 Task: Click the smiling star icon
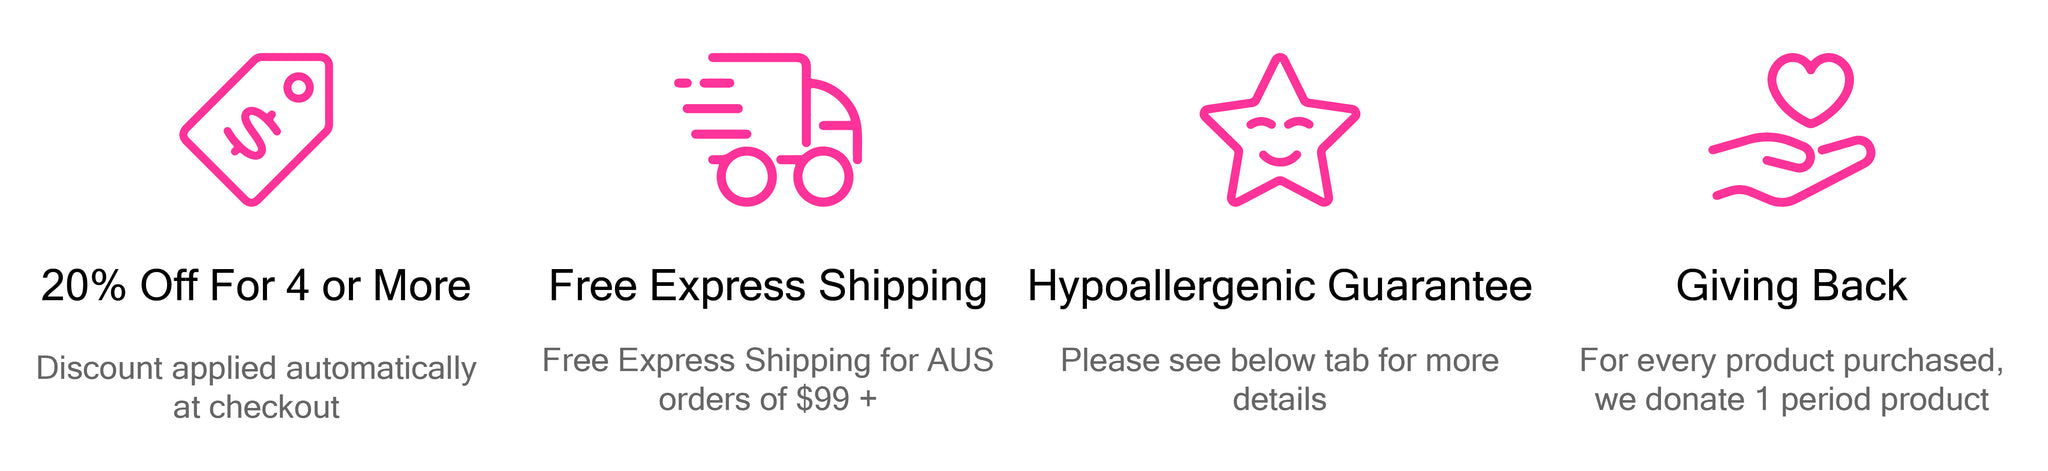1279,130
